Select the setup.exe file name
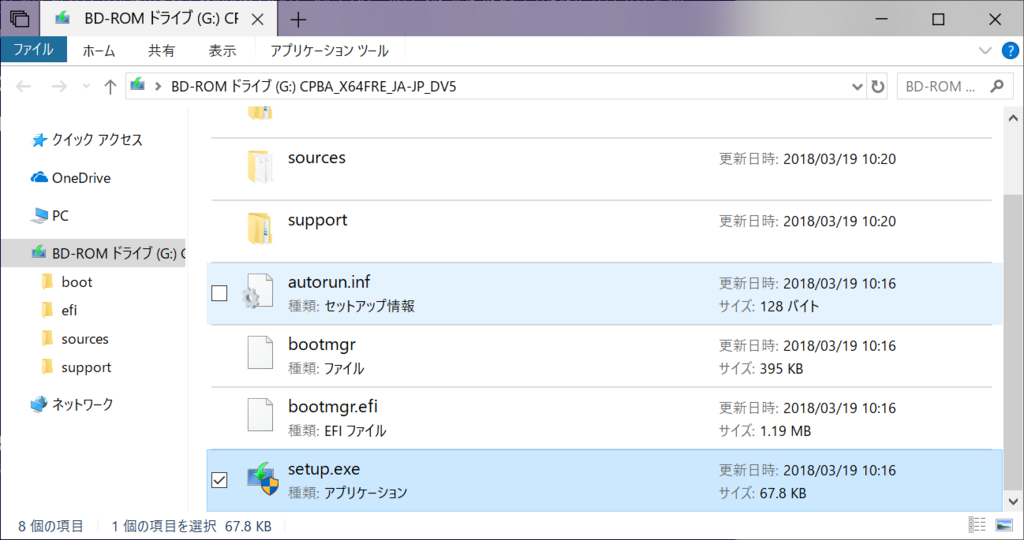This screenshot has width=1024, height=540. [x=324, y=469]
